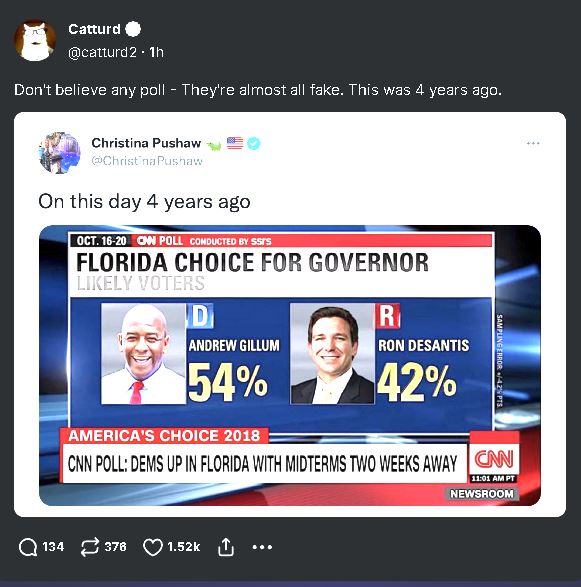Viewport: 581px width, 587px height.
Task: Open Catturd's cat profile avatar
Action: [x=35, y=40]
